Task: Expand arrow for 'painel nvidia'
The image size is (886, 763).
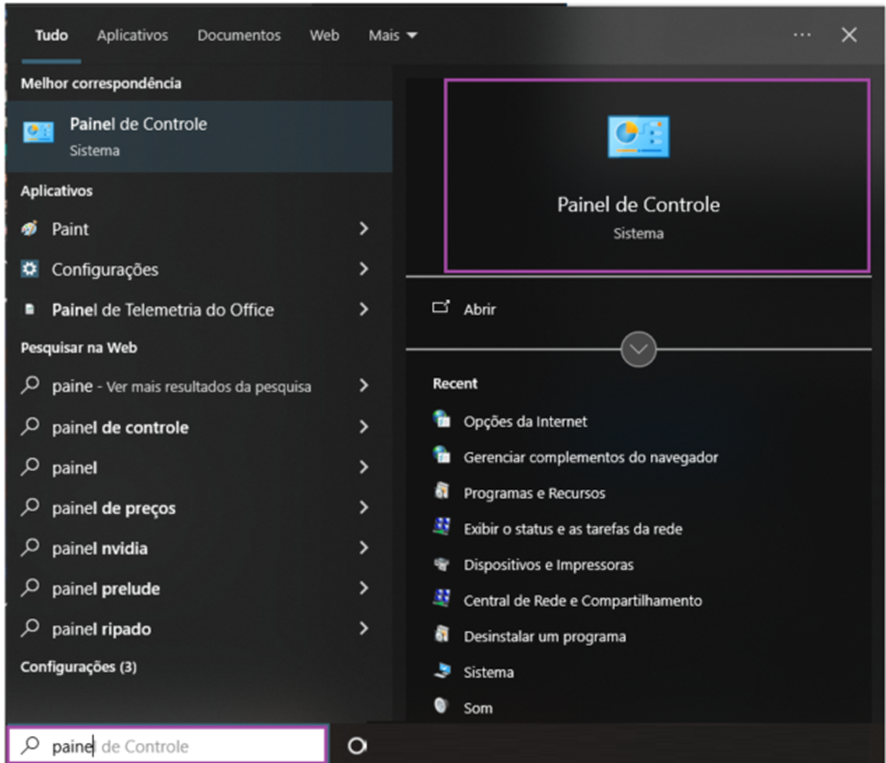Action: coord(364,548)
